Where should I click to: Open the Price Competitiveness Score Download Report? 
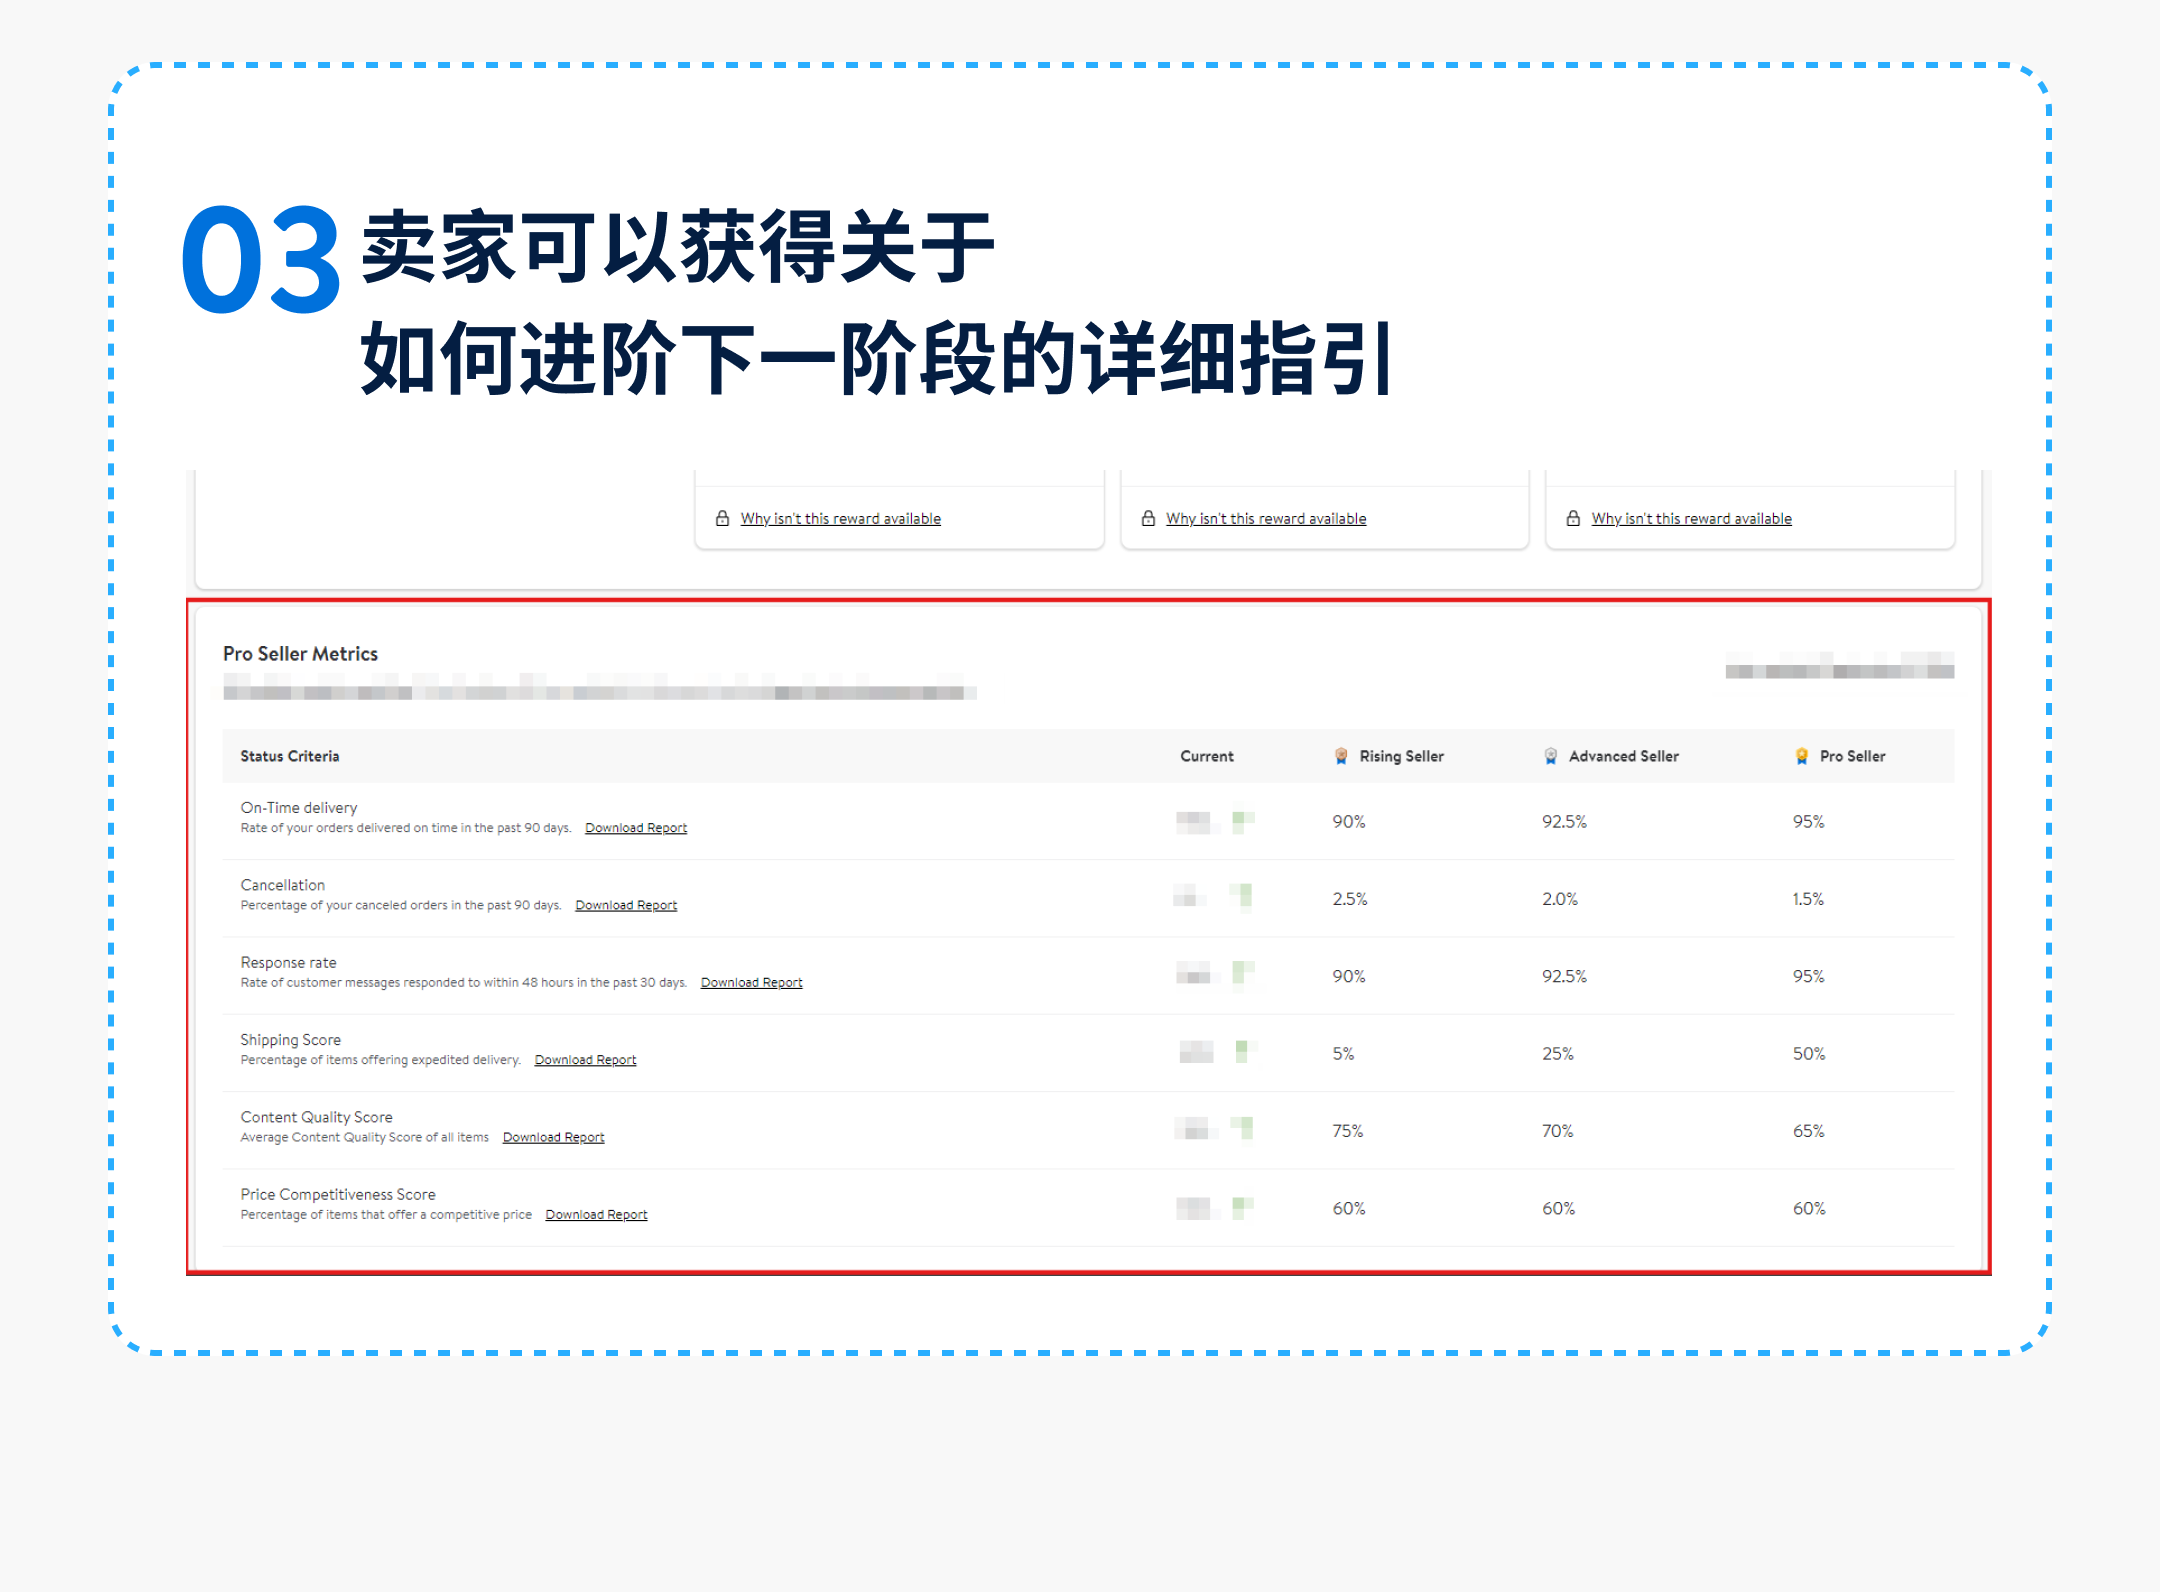[596, 1213]
